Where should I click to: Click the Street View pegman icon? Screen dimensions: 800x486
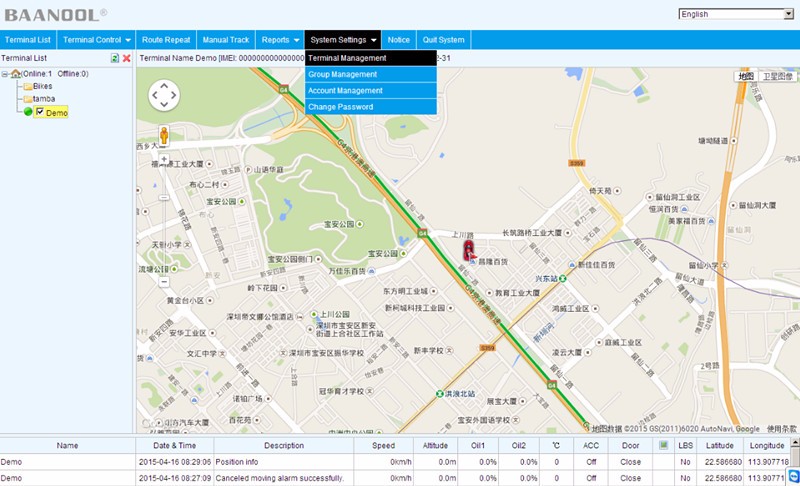(x=163, y=136)
